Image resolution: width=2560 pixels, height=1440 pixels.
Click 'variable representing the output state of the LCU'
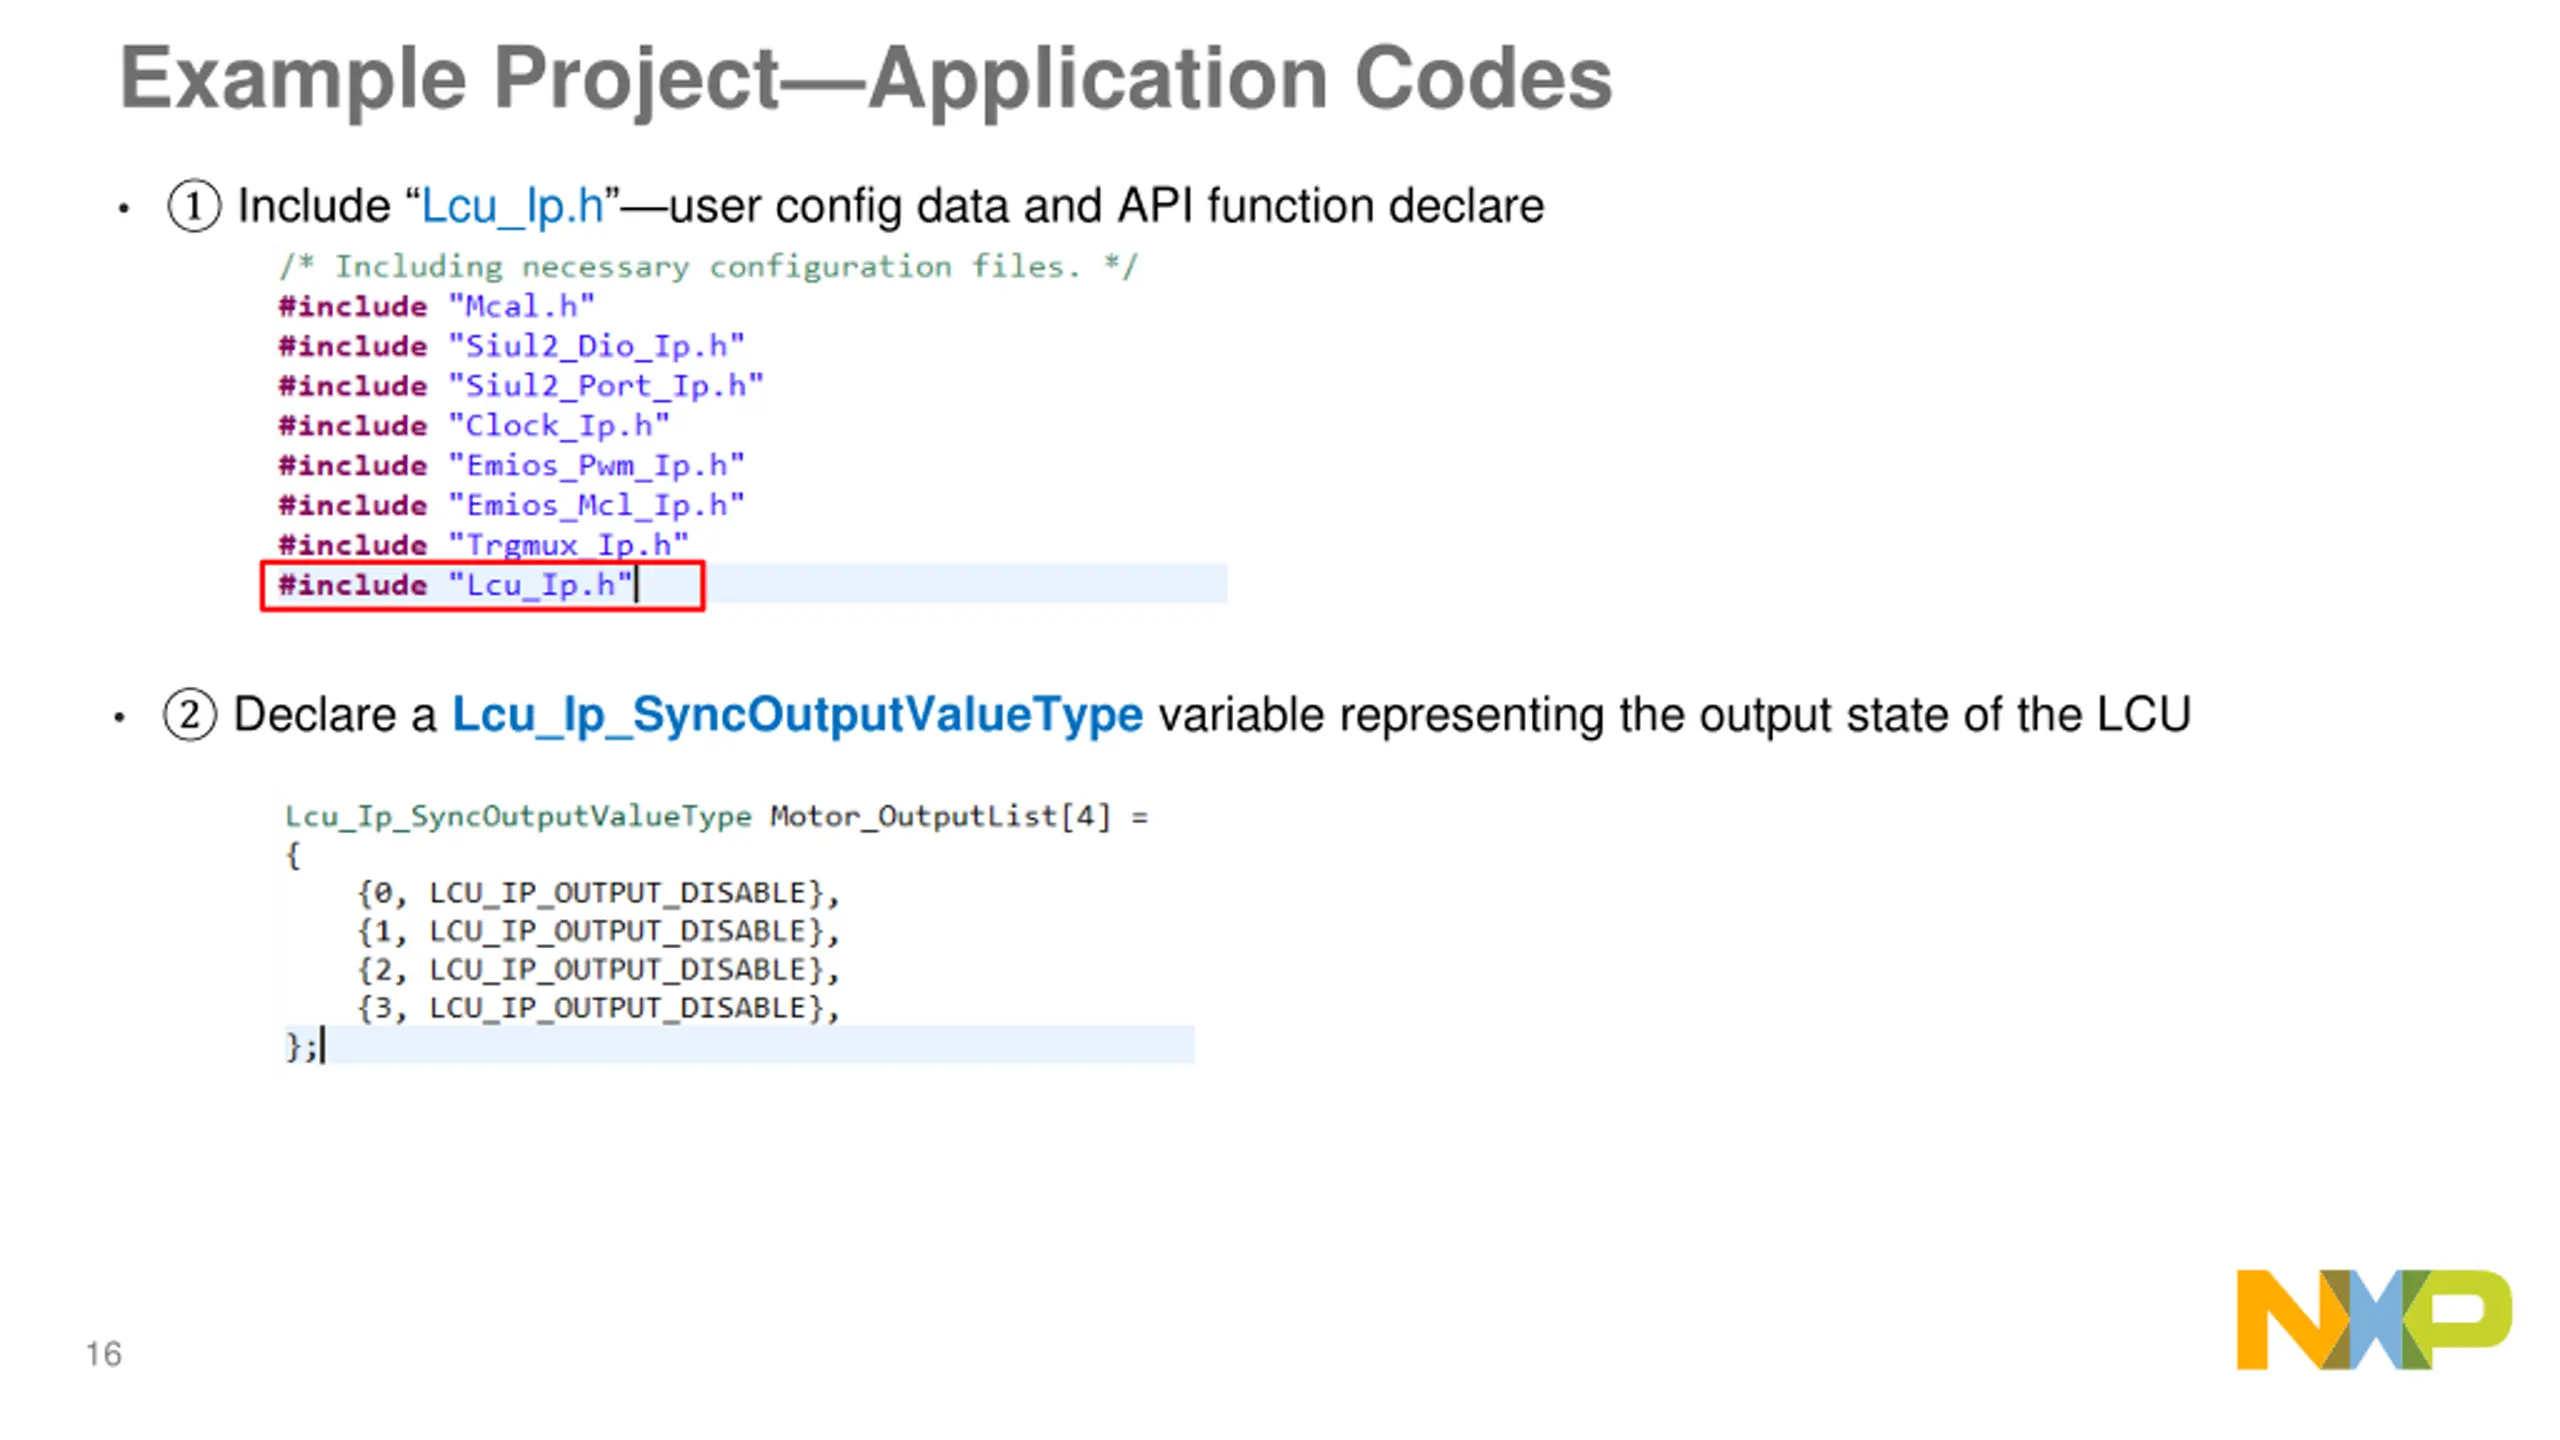click(1675, 715)
